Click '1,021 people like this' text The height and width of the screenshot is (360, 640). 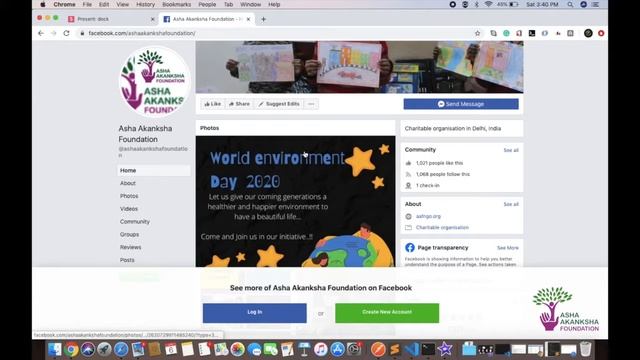pos(439,163)
